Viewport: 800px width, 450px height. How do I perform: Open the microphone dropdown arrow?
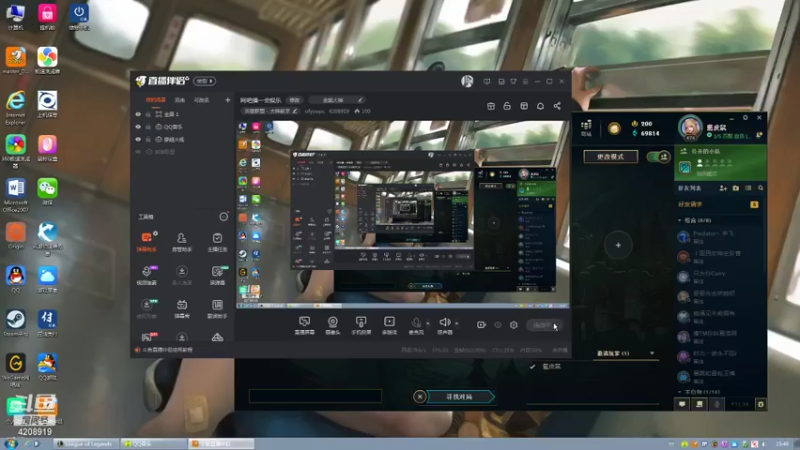pyautogui.click(x=428, y=323)
